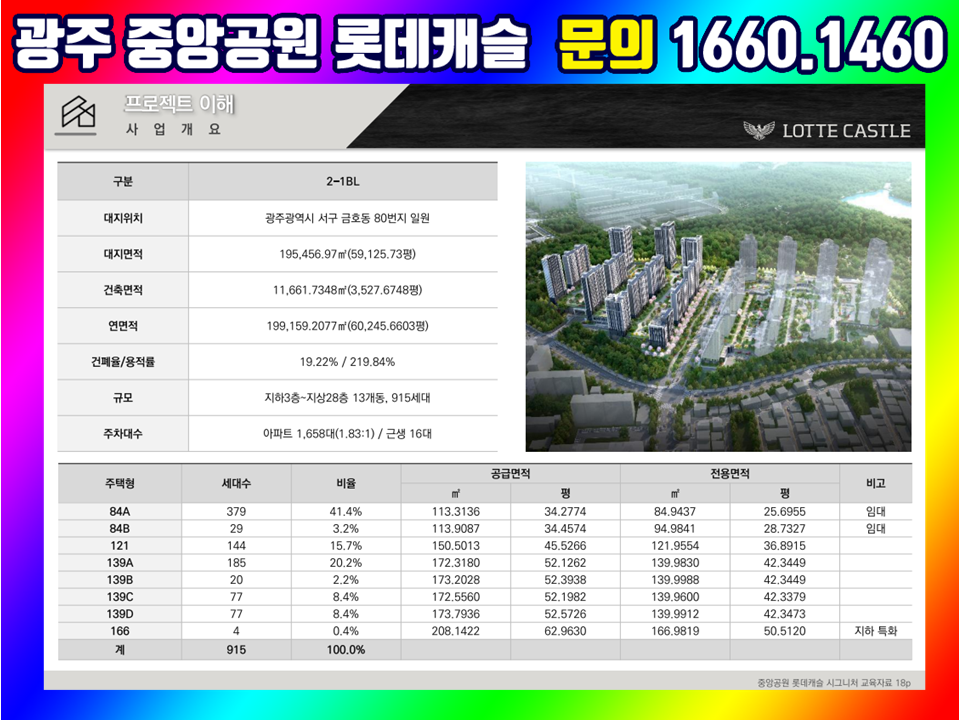Click the value 11,661.7348㎡(3,527.6748평)
This screenshot has height=720, width=960.
point(347,290)
